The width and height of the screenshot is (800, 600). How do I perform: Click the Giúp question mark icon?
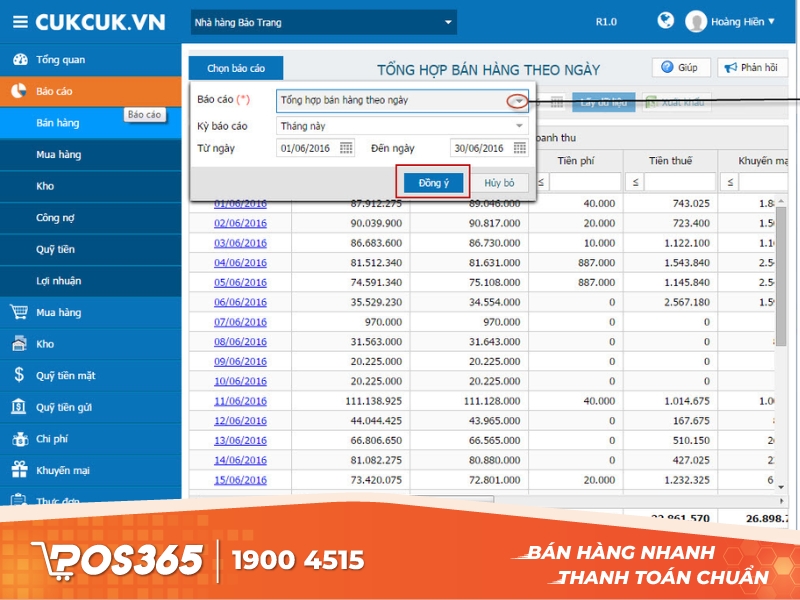click(x=667, y=67)
